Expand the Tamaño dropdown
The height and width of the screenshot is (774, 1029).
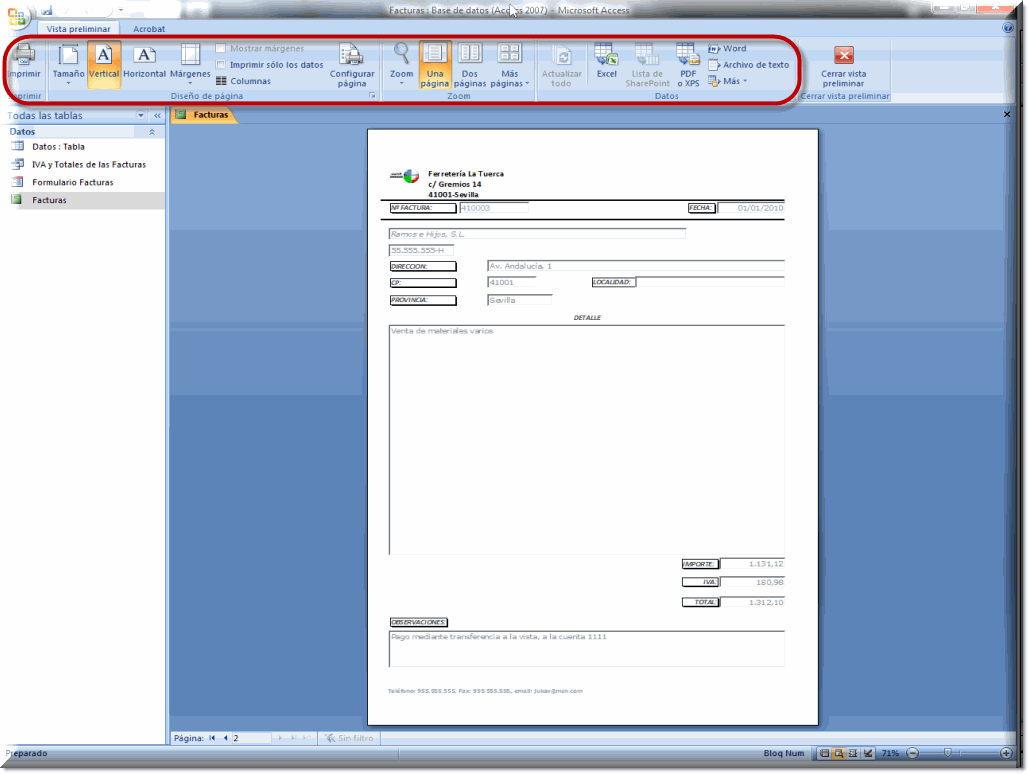(68, 66)
